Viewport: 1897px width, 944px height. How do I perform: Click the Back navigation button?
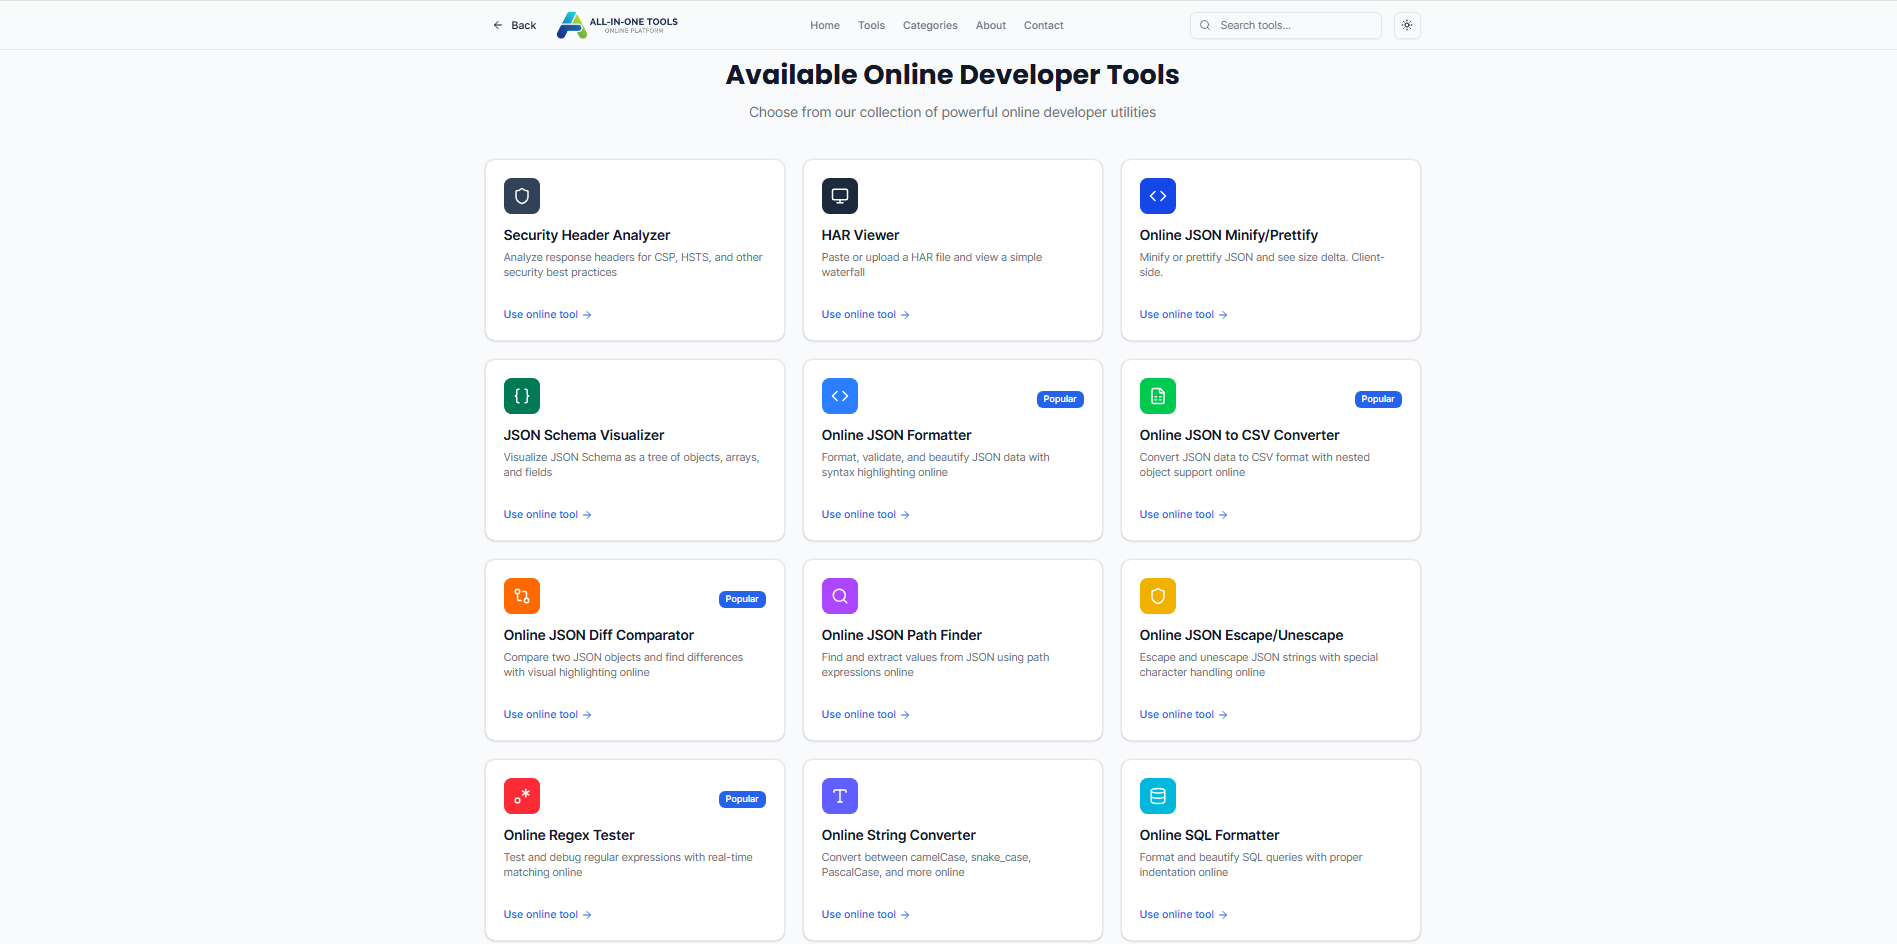513,25
